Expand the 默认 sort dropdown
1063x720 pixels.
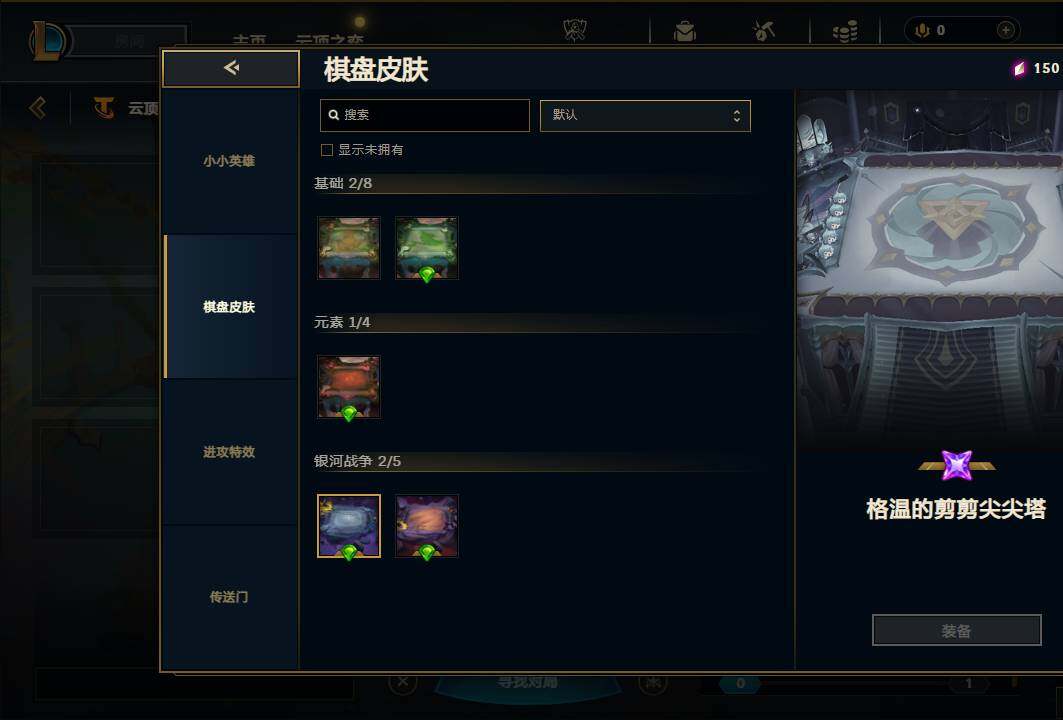coord(645,115)
